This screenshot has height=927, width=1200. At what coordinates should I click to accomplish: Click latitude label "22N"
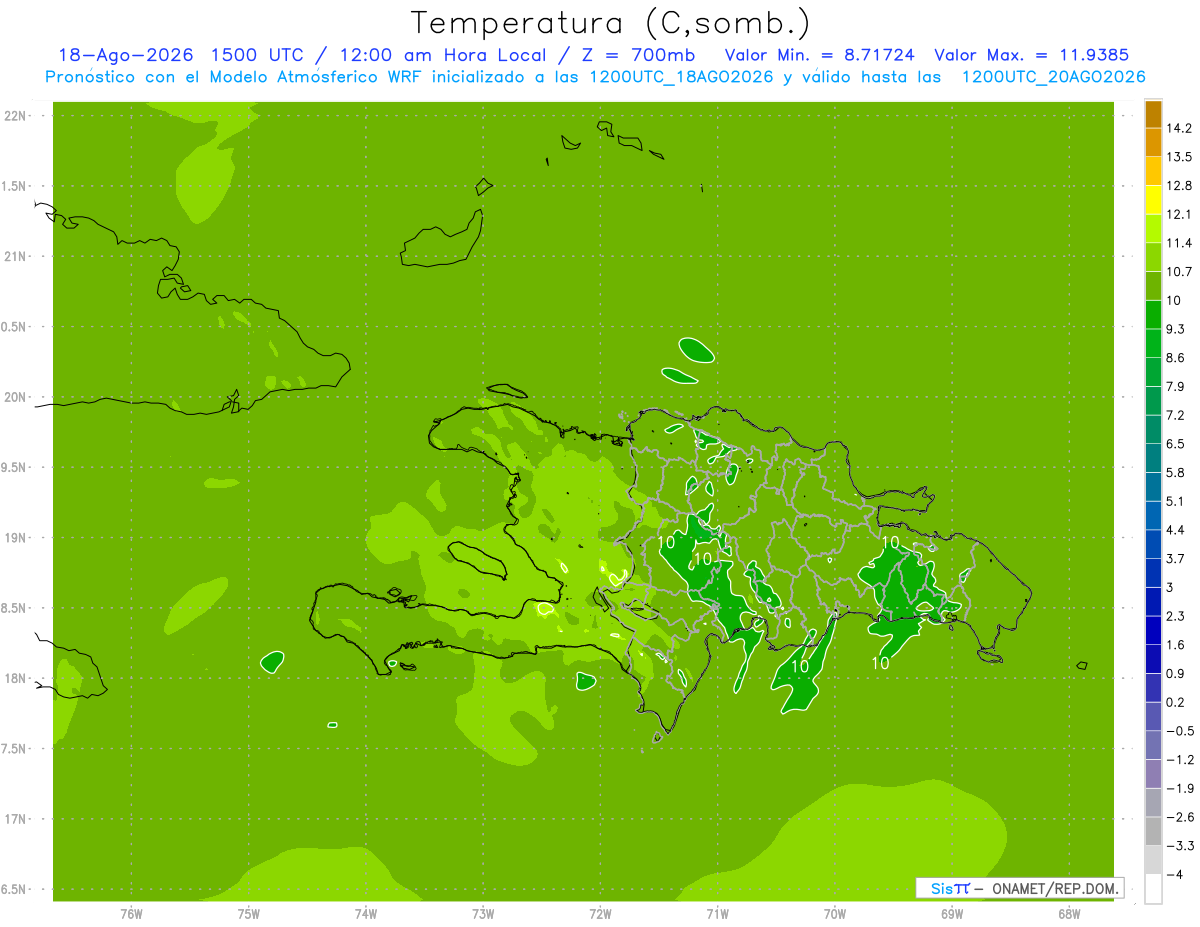(16, 116)
